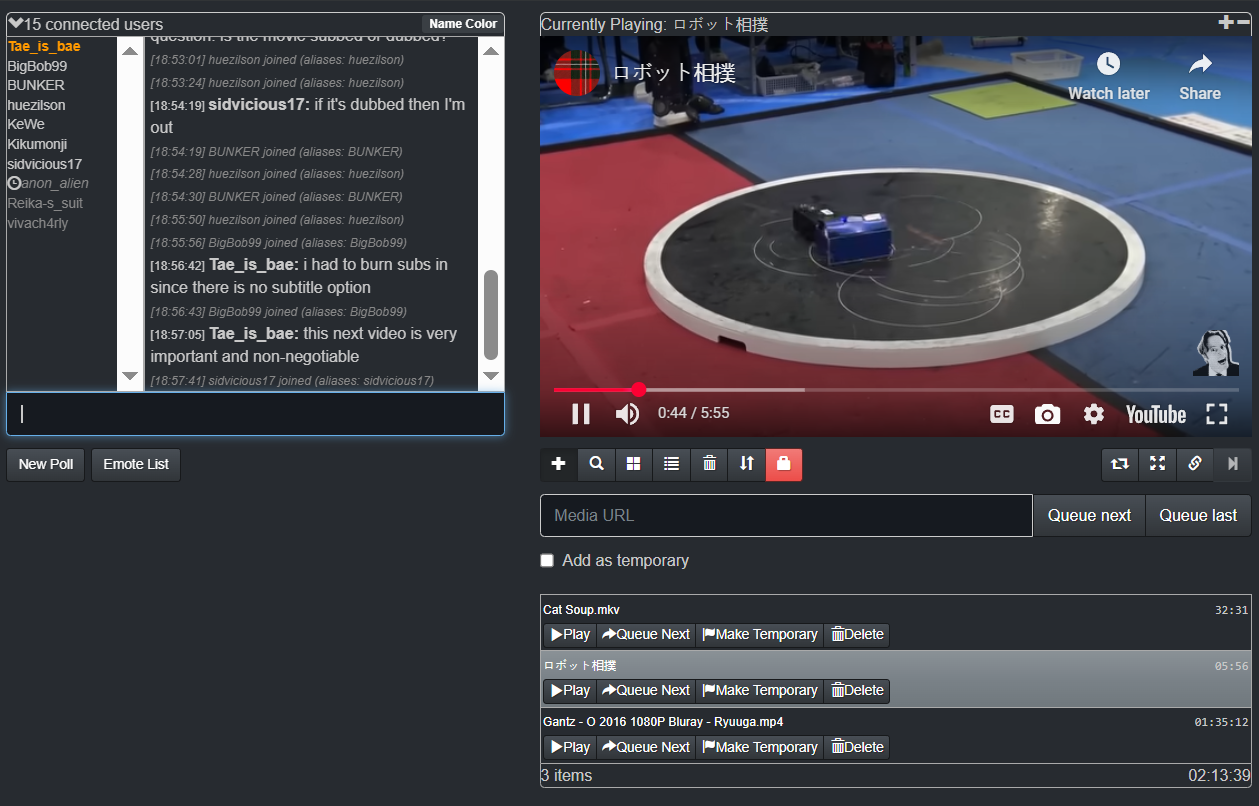Open the Emote List

click(x=136, y=464)
